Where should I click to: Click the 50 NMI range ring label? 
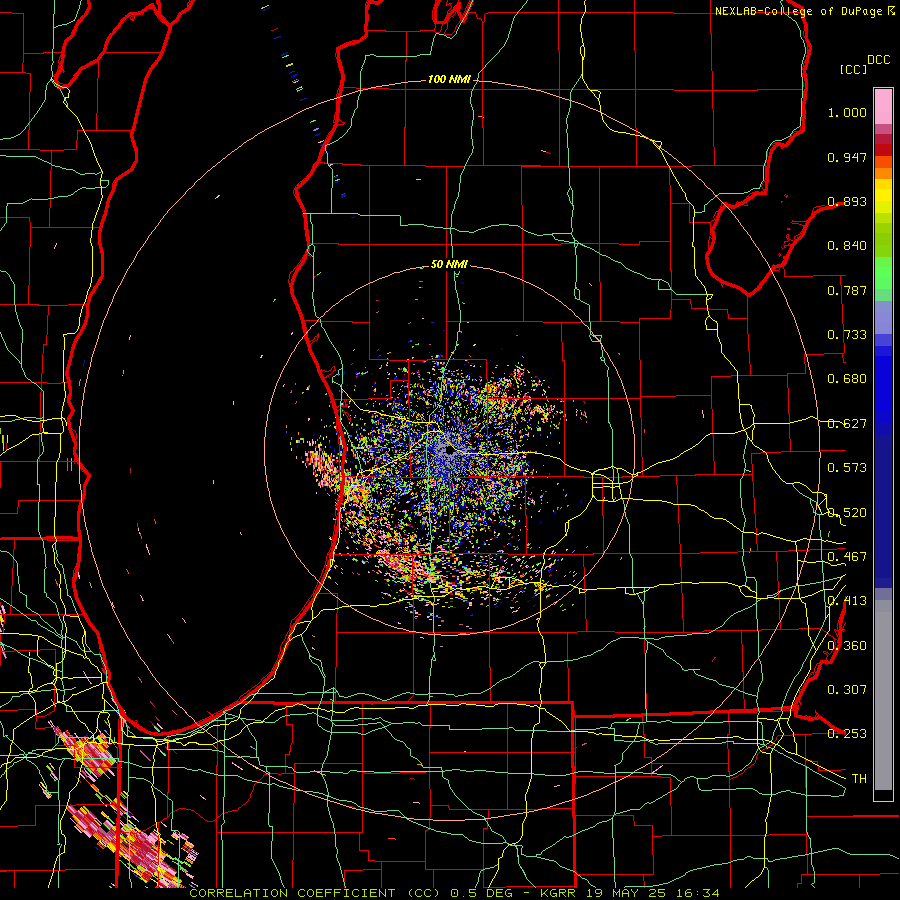coord(449,264)
